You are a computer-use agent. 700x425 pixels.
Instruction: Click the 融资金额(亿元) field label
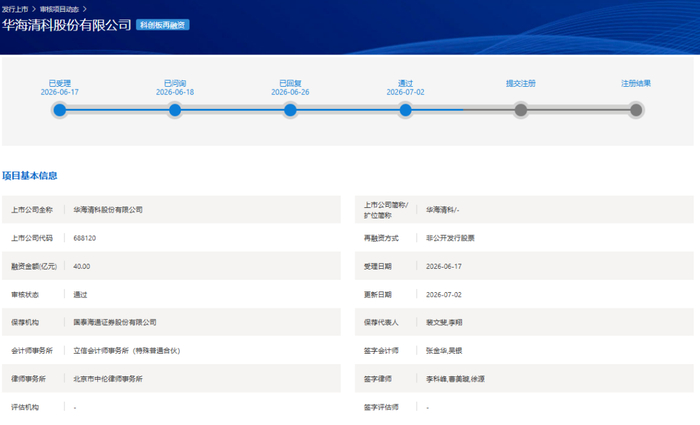coord(34,267)
